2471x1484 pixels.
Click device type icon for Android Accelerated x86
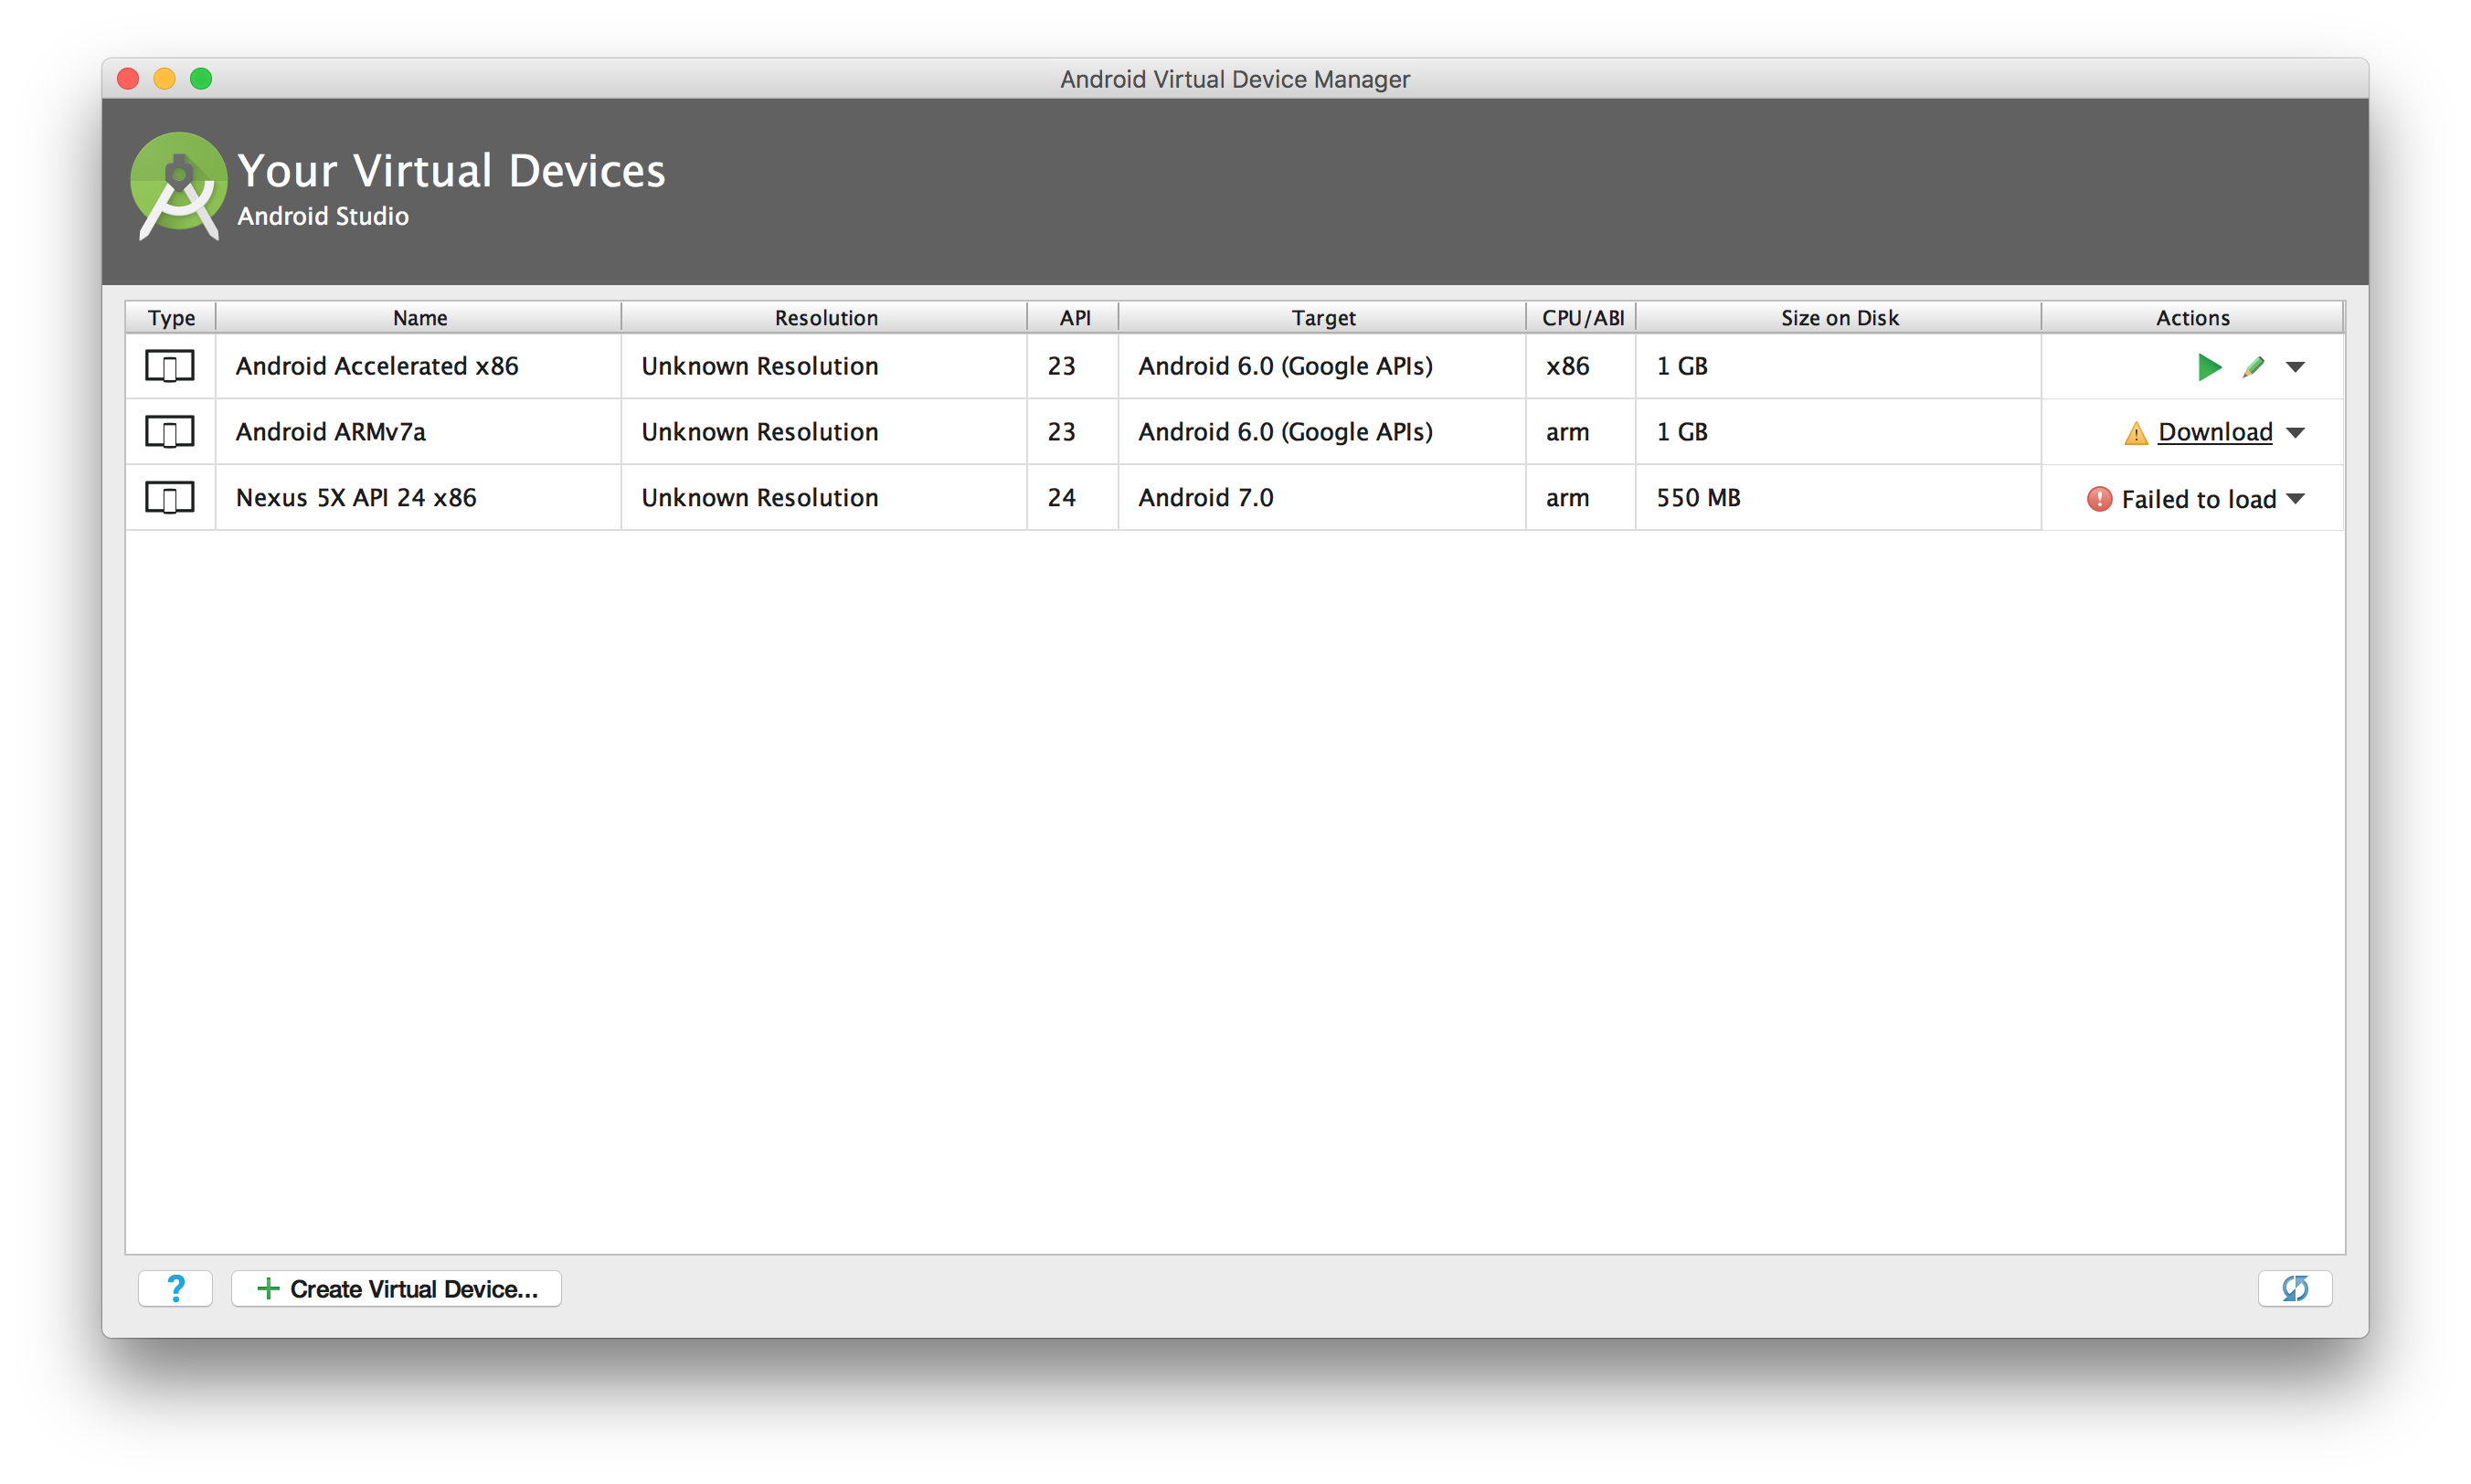169,366
